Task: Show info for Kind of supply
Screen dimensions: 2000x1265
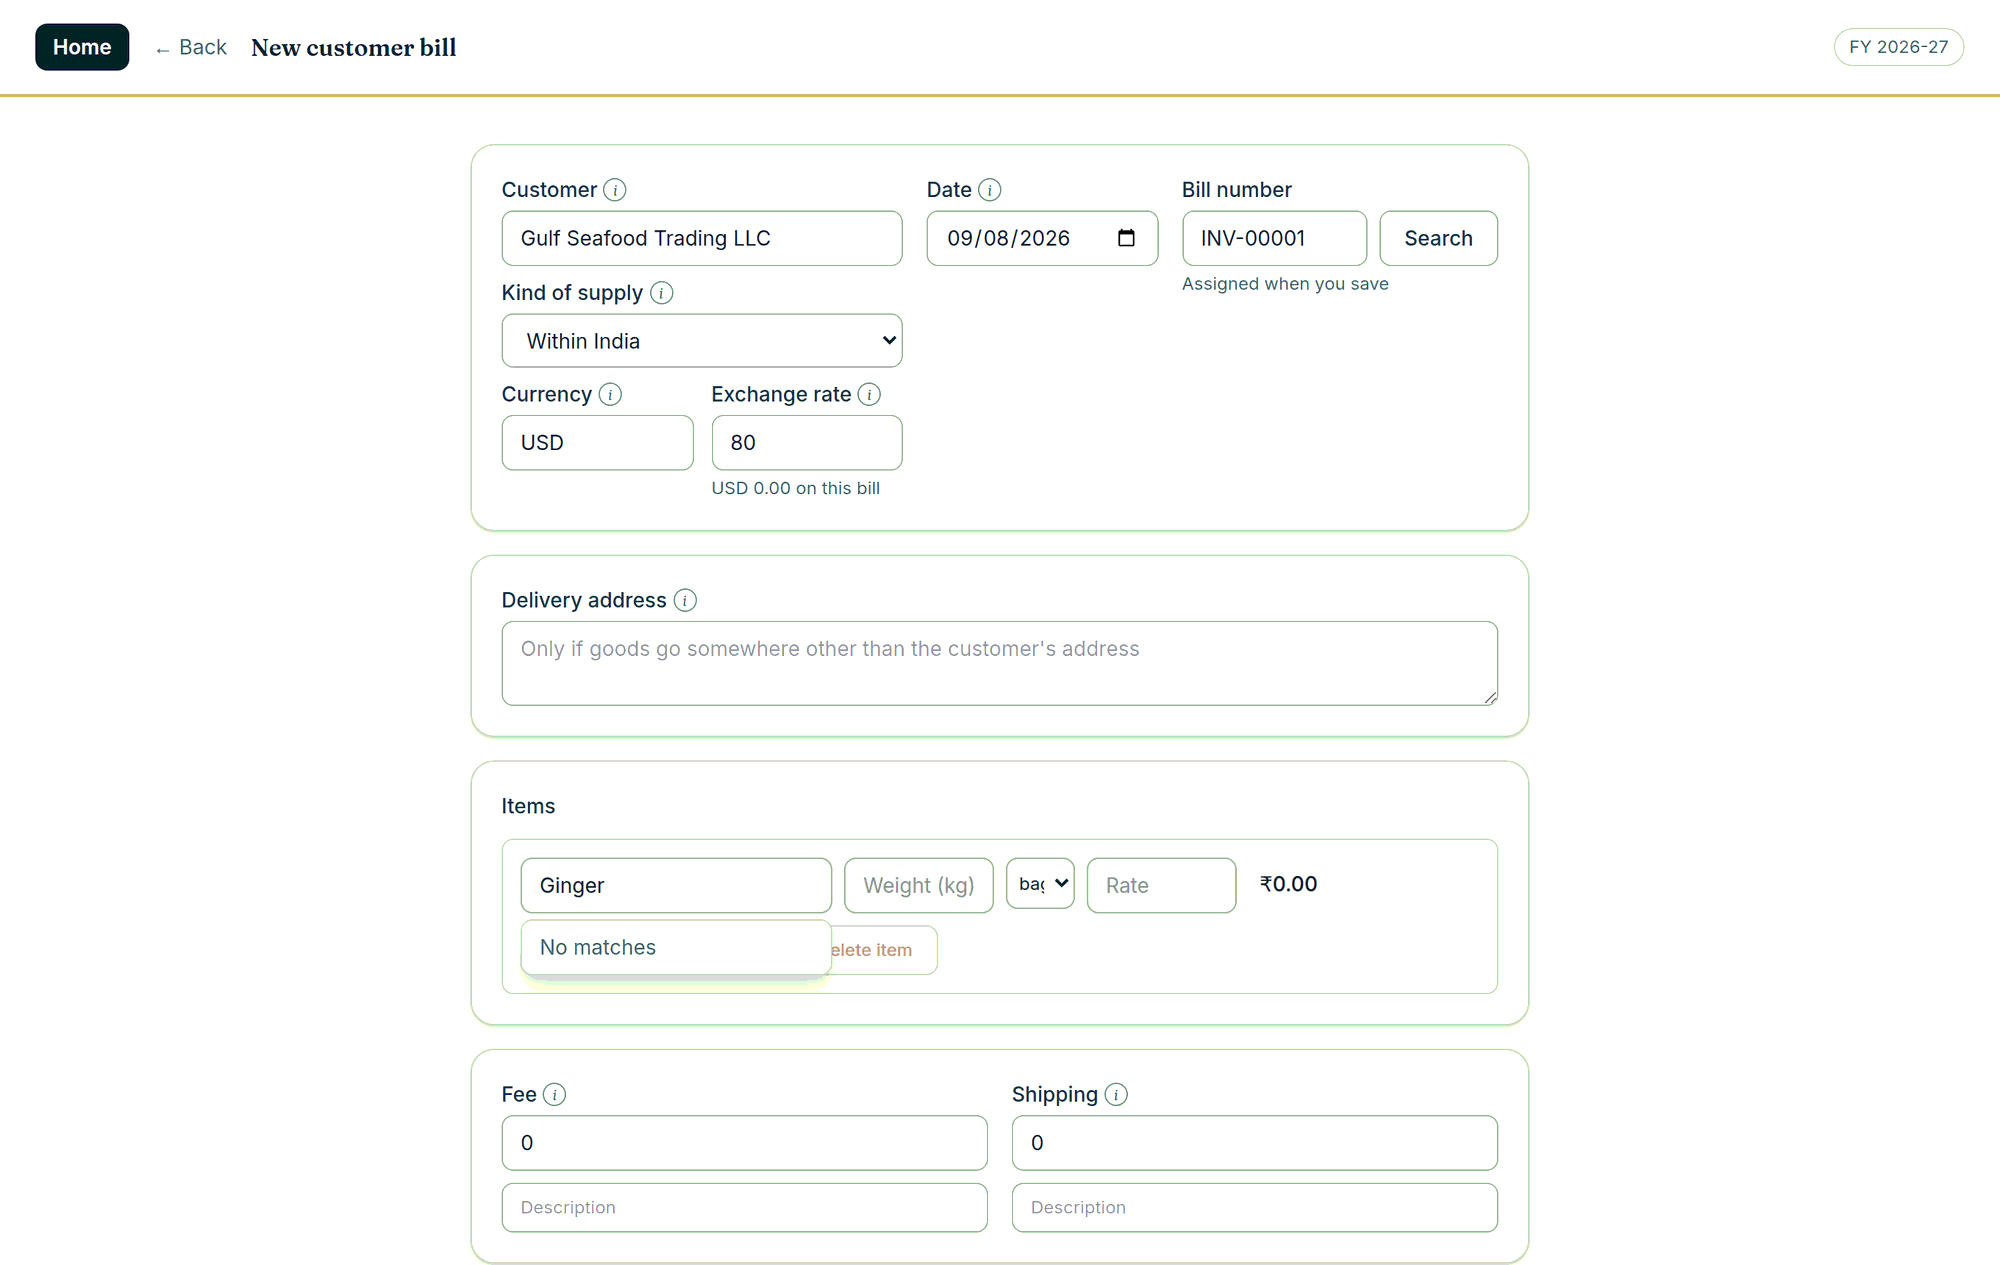Action: click(661, 293)
